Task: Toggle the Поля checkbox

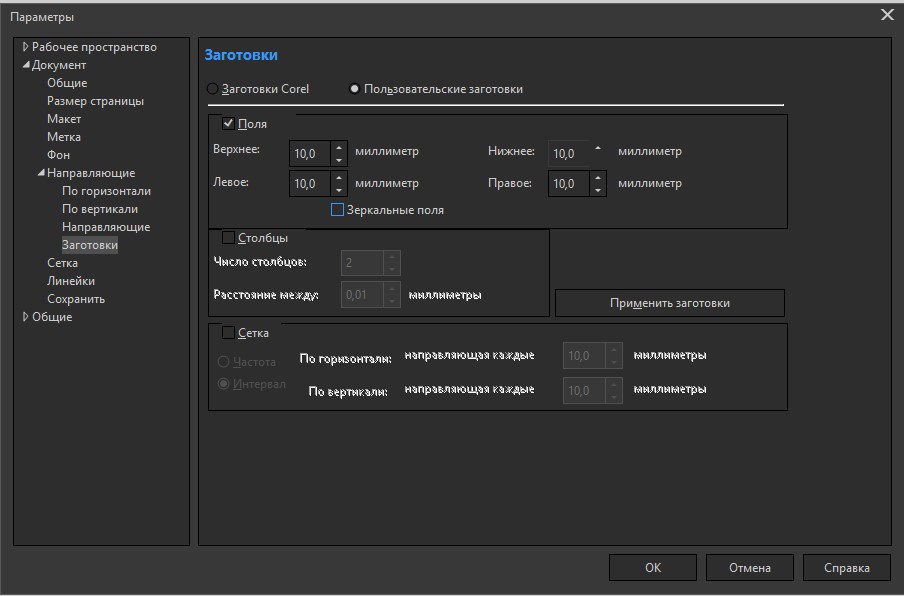Action: pos(228,124)
